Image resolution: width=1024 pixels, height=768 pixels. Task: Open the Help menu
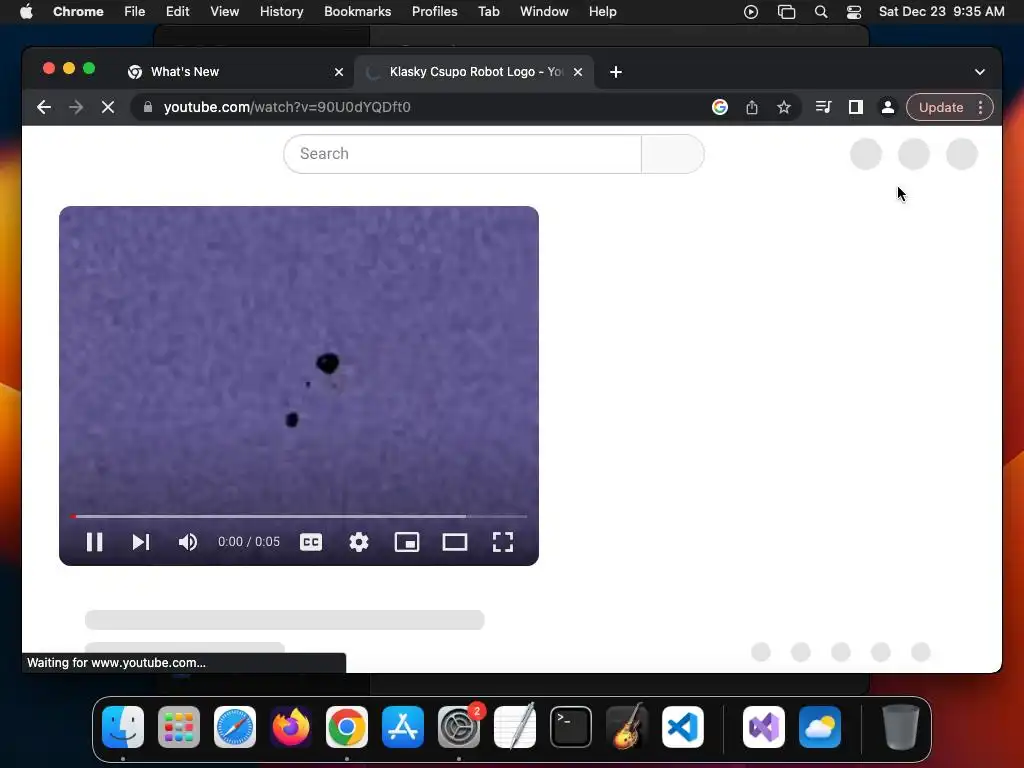click(x=602, y=12)
